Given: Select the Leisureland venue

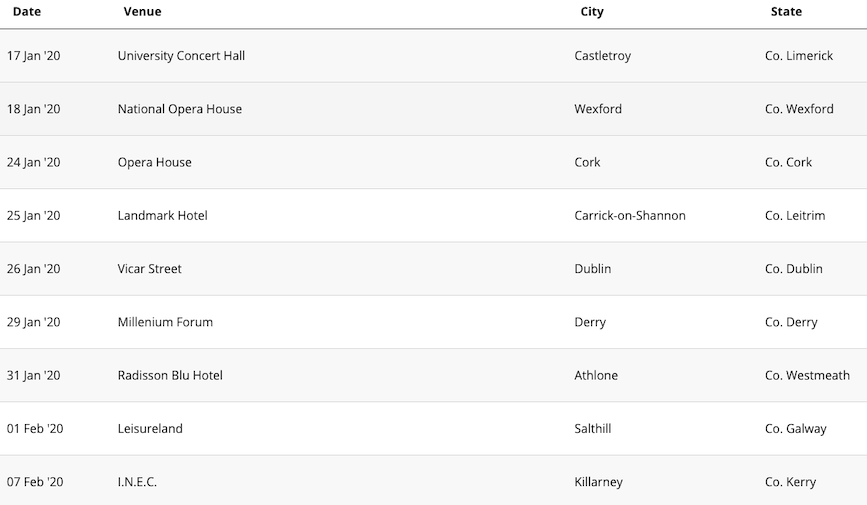Looking at the screenshot, I should click(150, 429).
